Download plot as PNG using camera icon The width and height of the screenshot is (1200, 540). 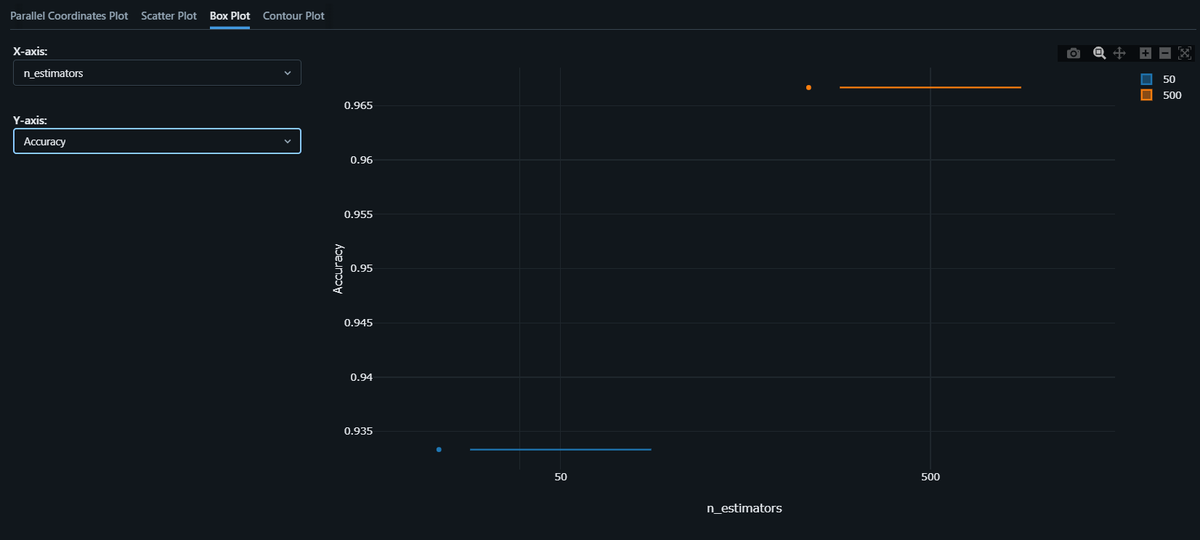[1073, 53]
